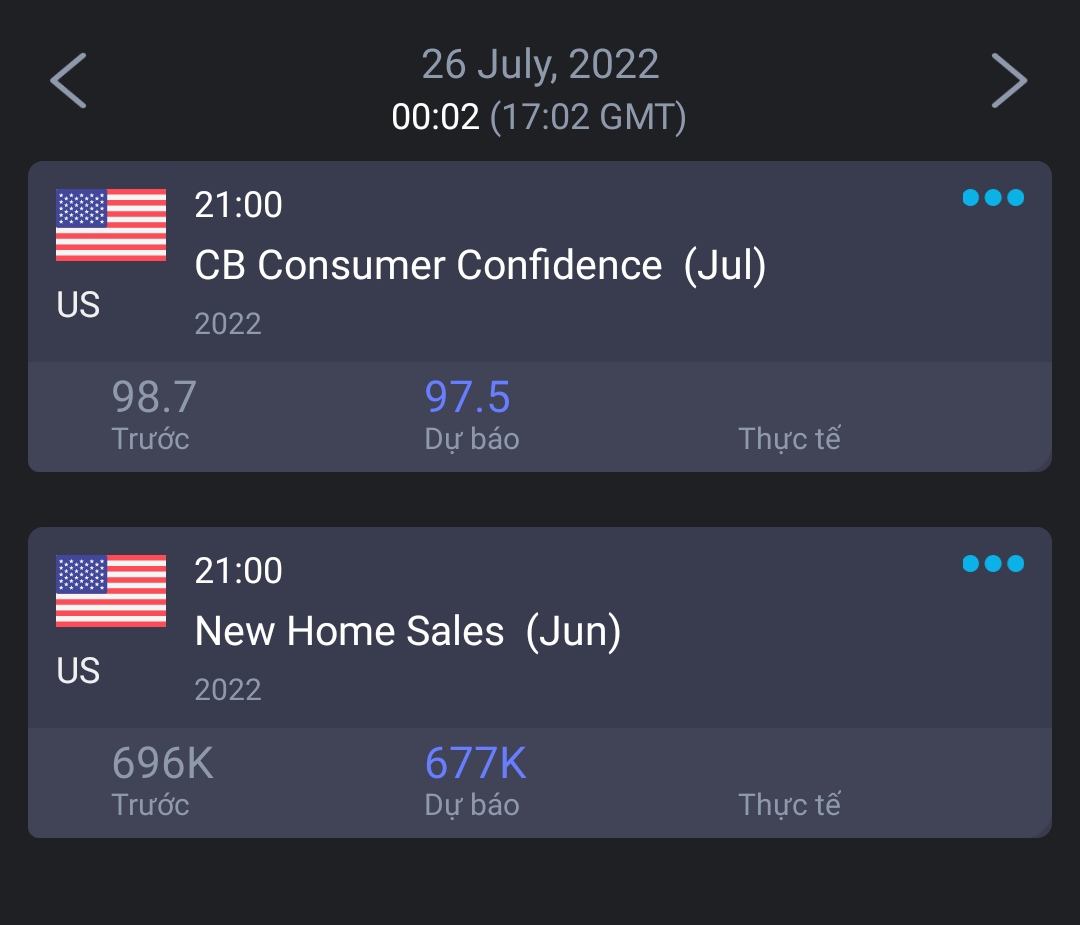Go to next day with right arrow
The height and width of the screenshot is (925, 1080).
pos(1009,80)
